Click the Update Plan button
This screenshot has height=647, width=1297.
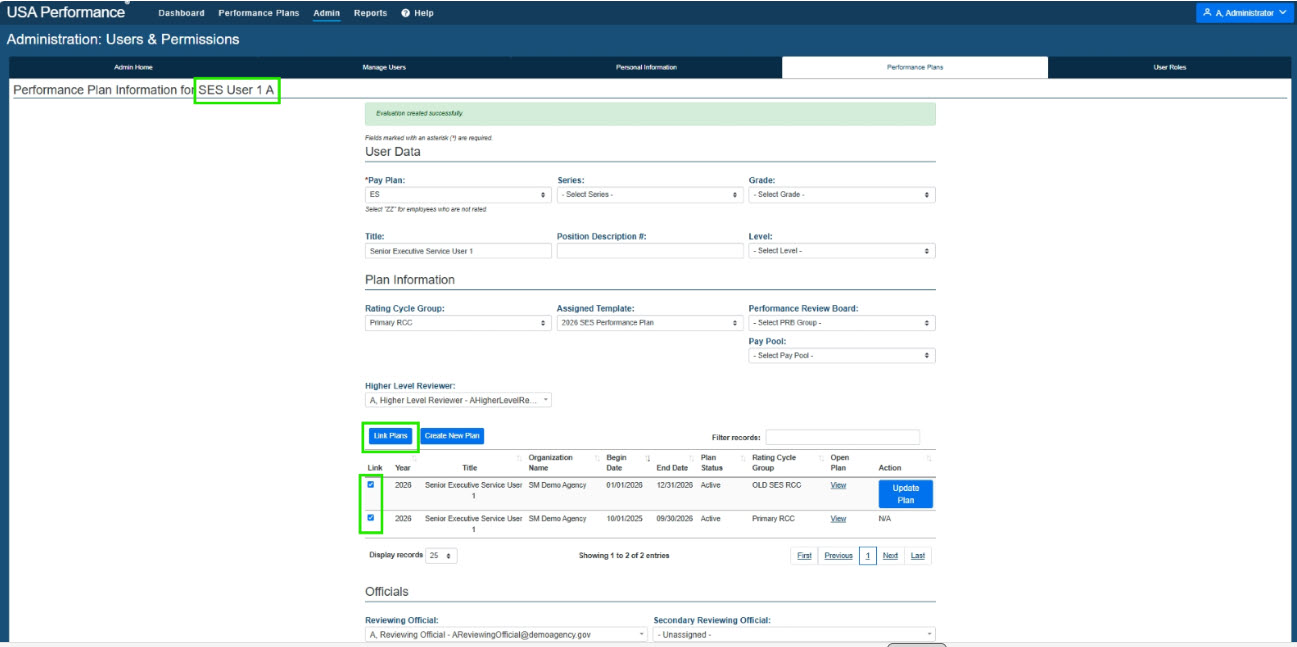click(905, 494)
